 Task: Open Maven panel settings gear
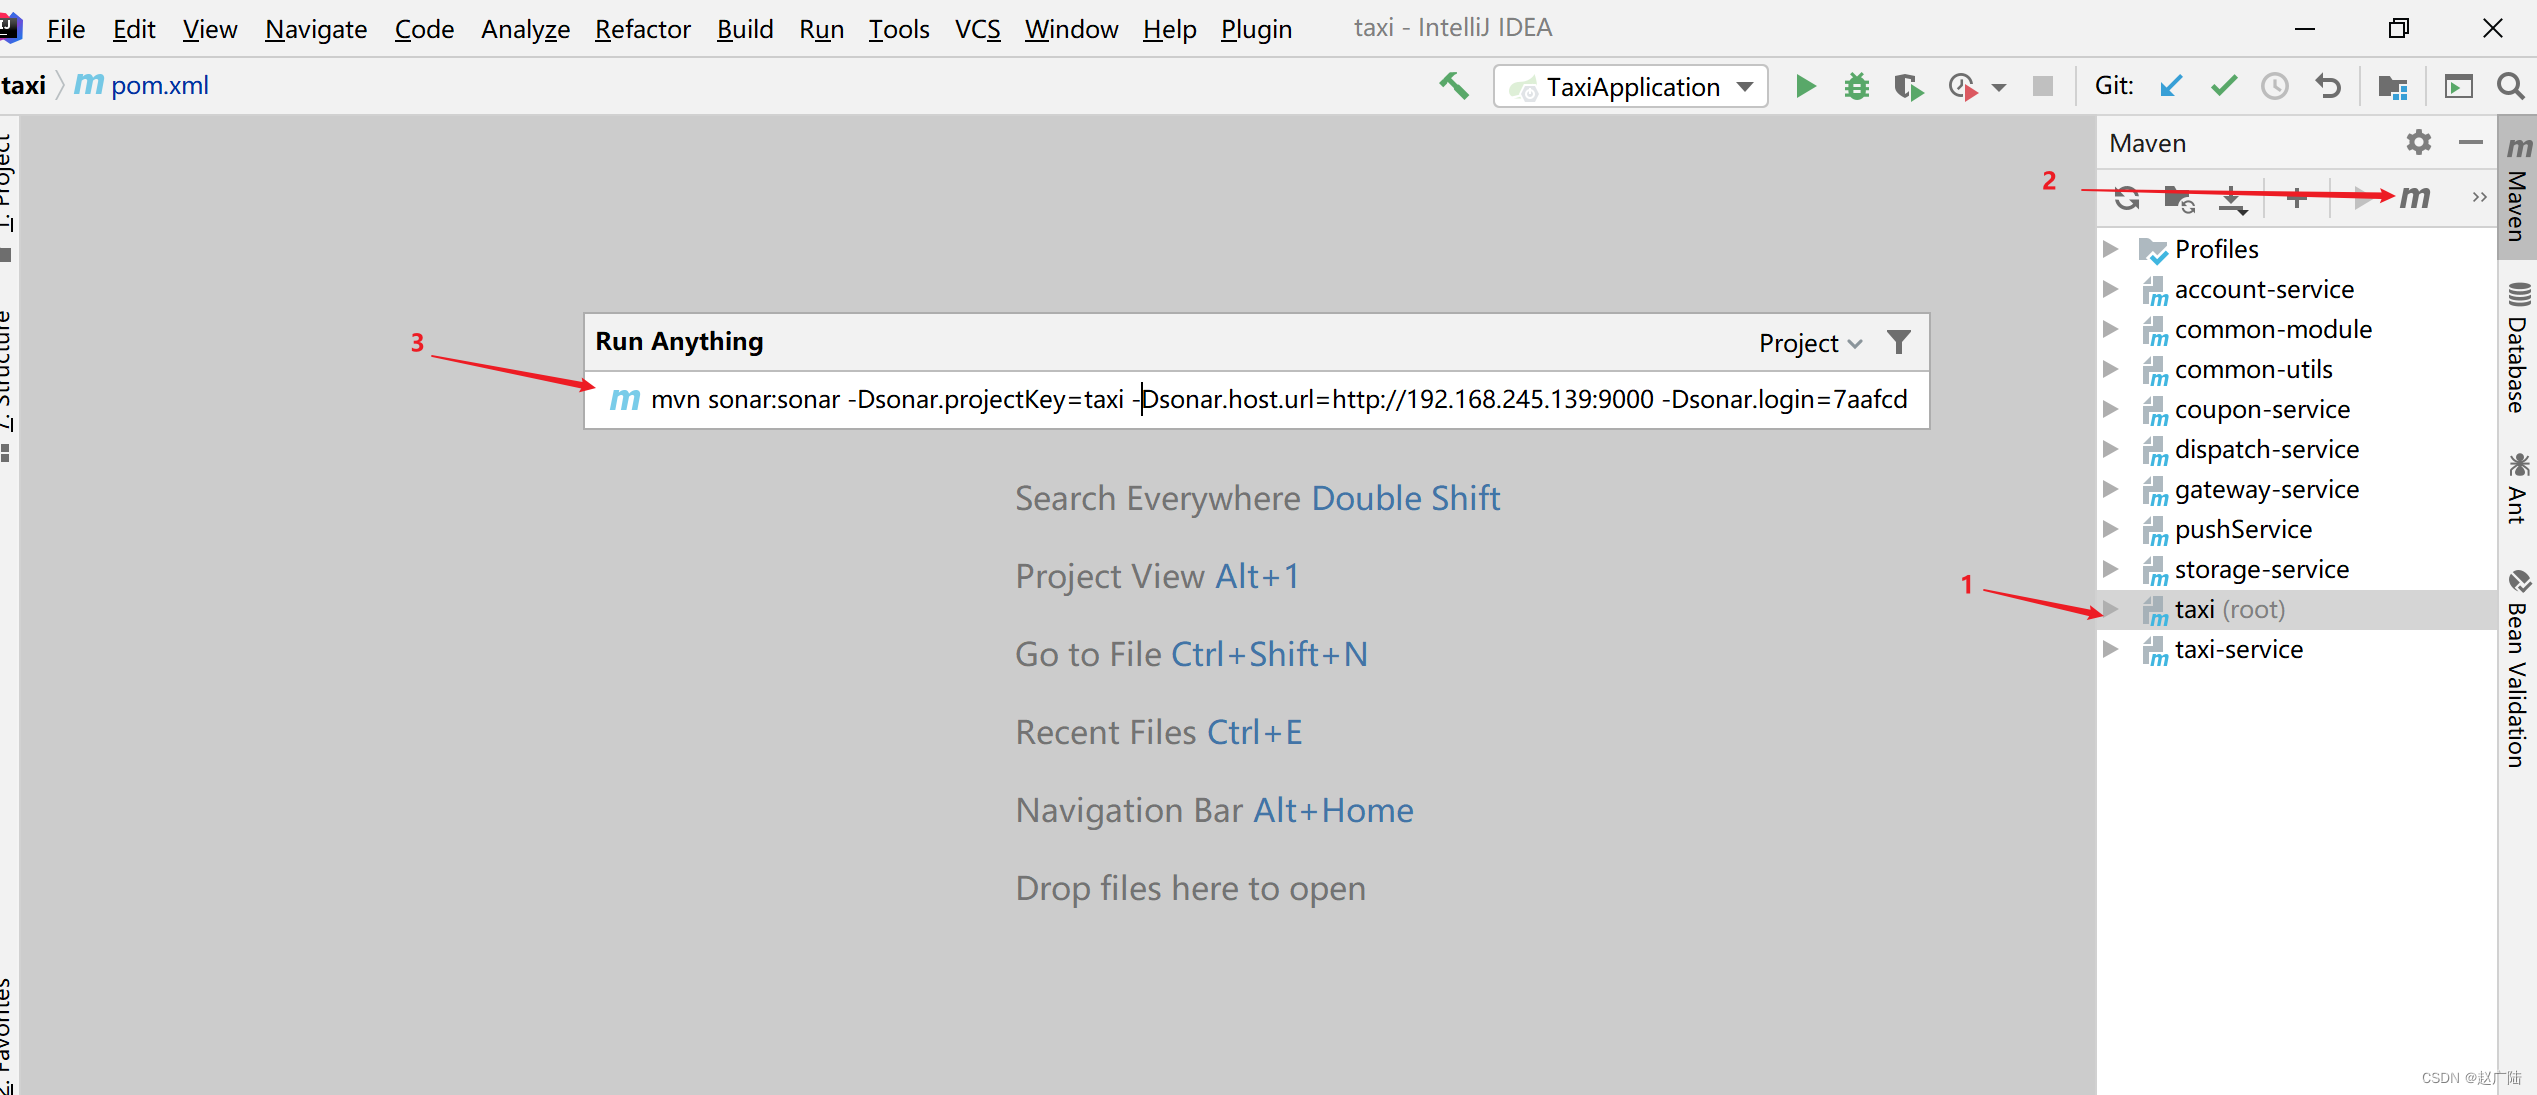pos(2418,143)
